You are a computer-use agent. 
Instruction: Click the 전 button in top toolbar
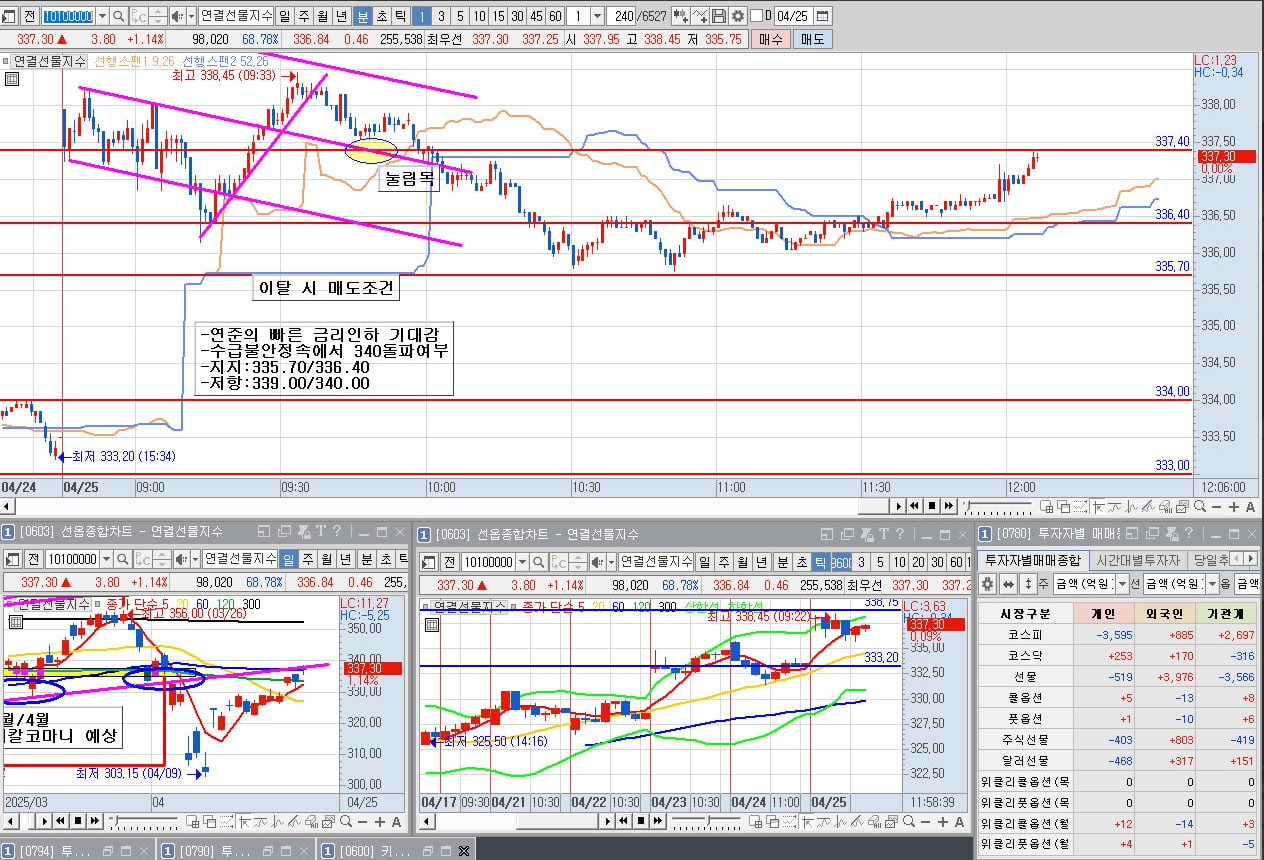point(30,16)
